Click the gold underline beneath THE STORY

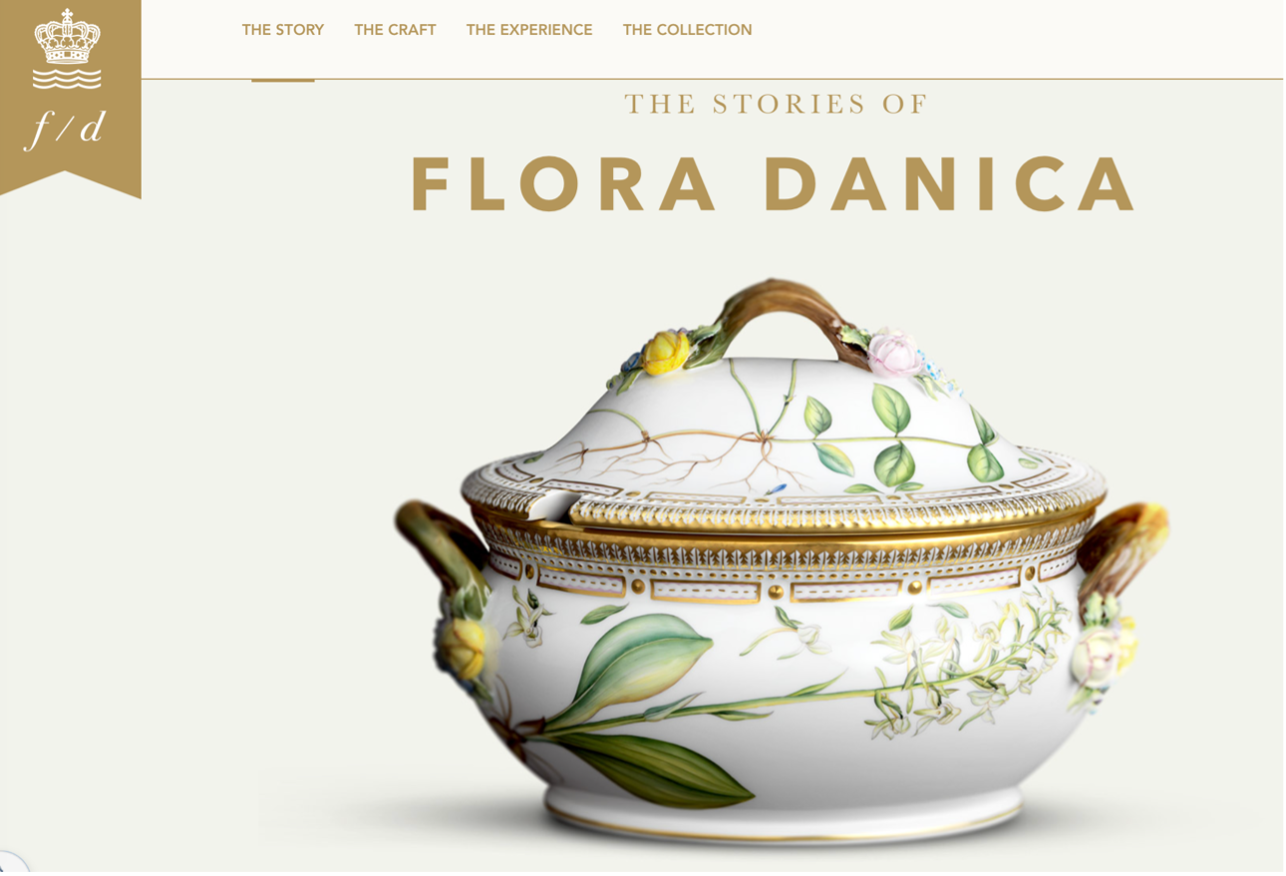pos(283,80)
